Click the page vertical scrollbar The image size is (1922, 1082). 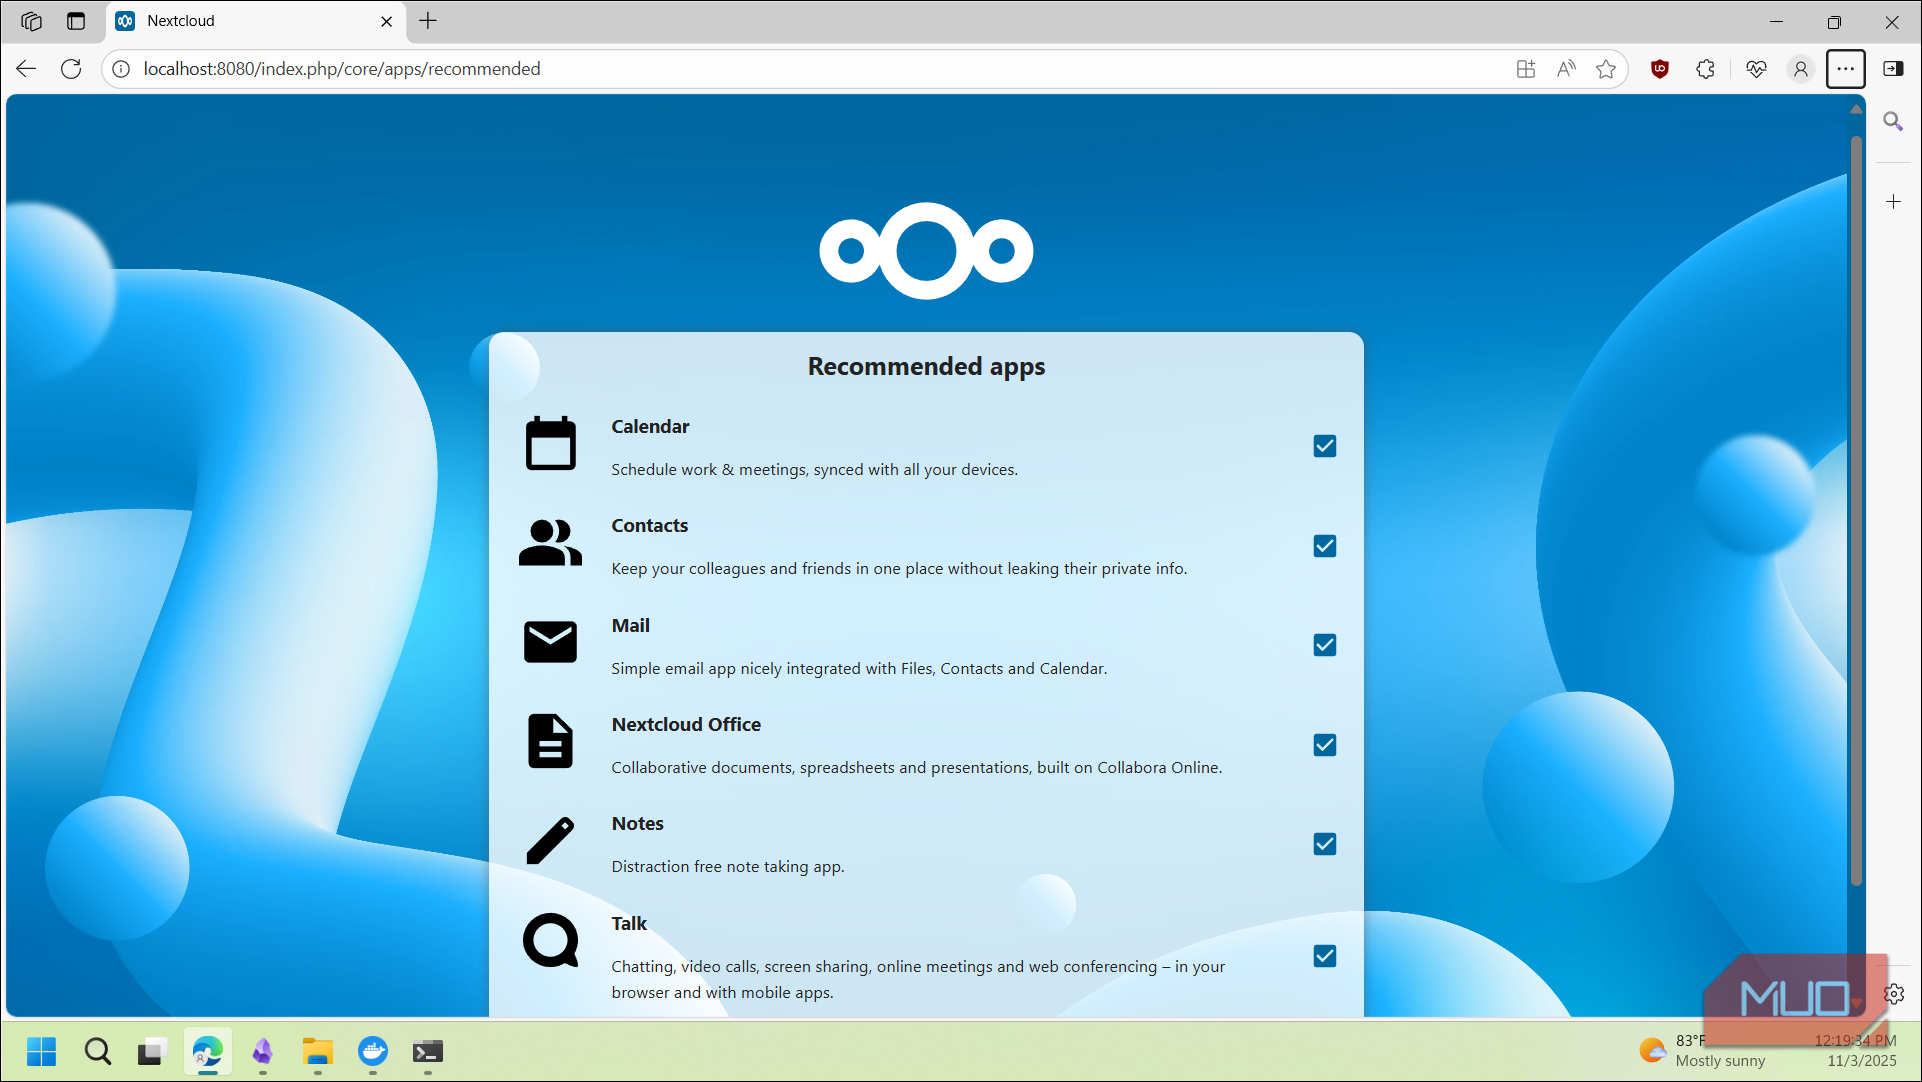click(1856, 510)
